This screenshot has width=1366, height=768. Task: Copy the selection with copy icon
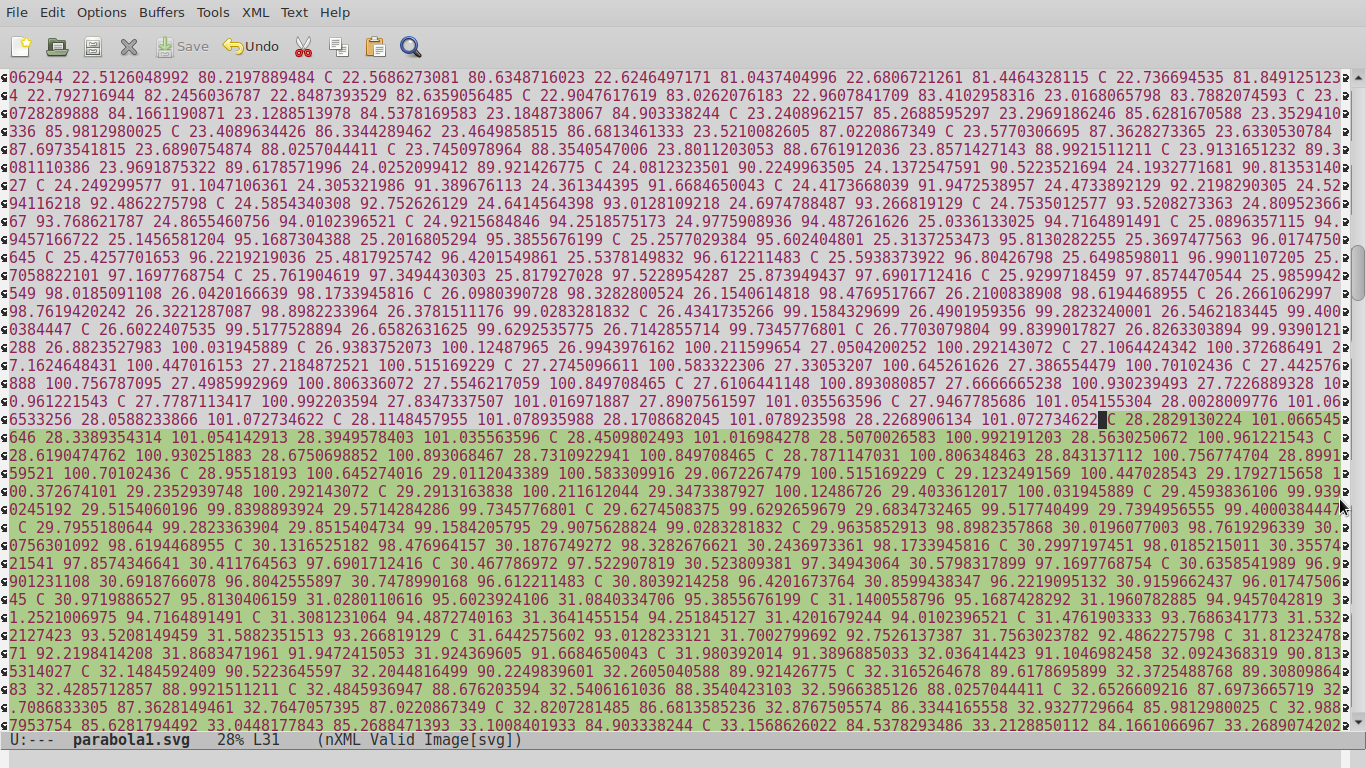339,47
